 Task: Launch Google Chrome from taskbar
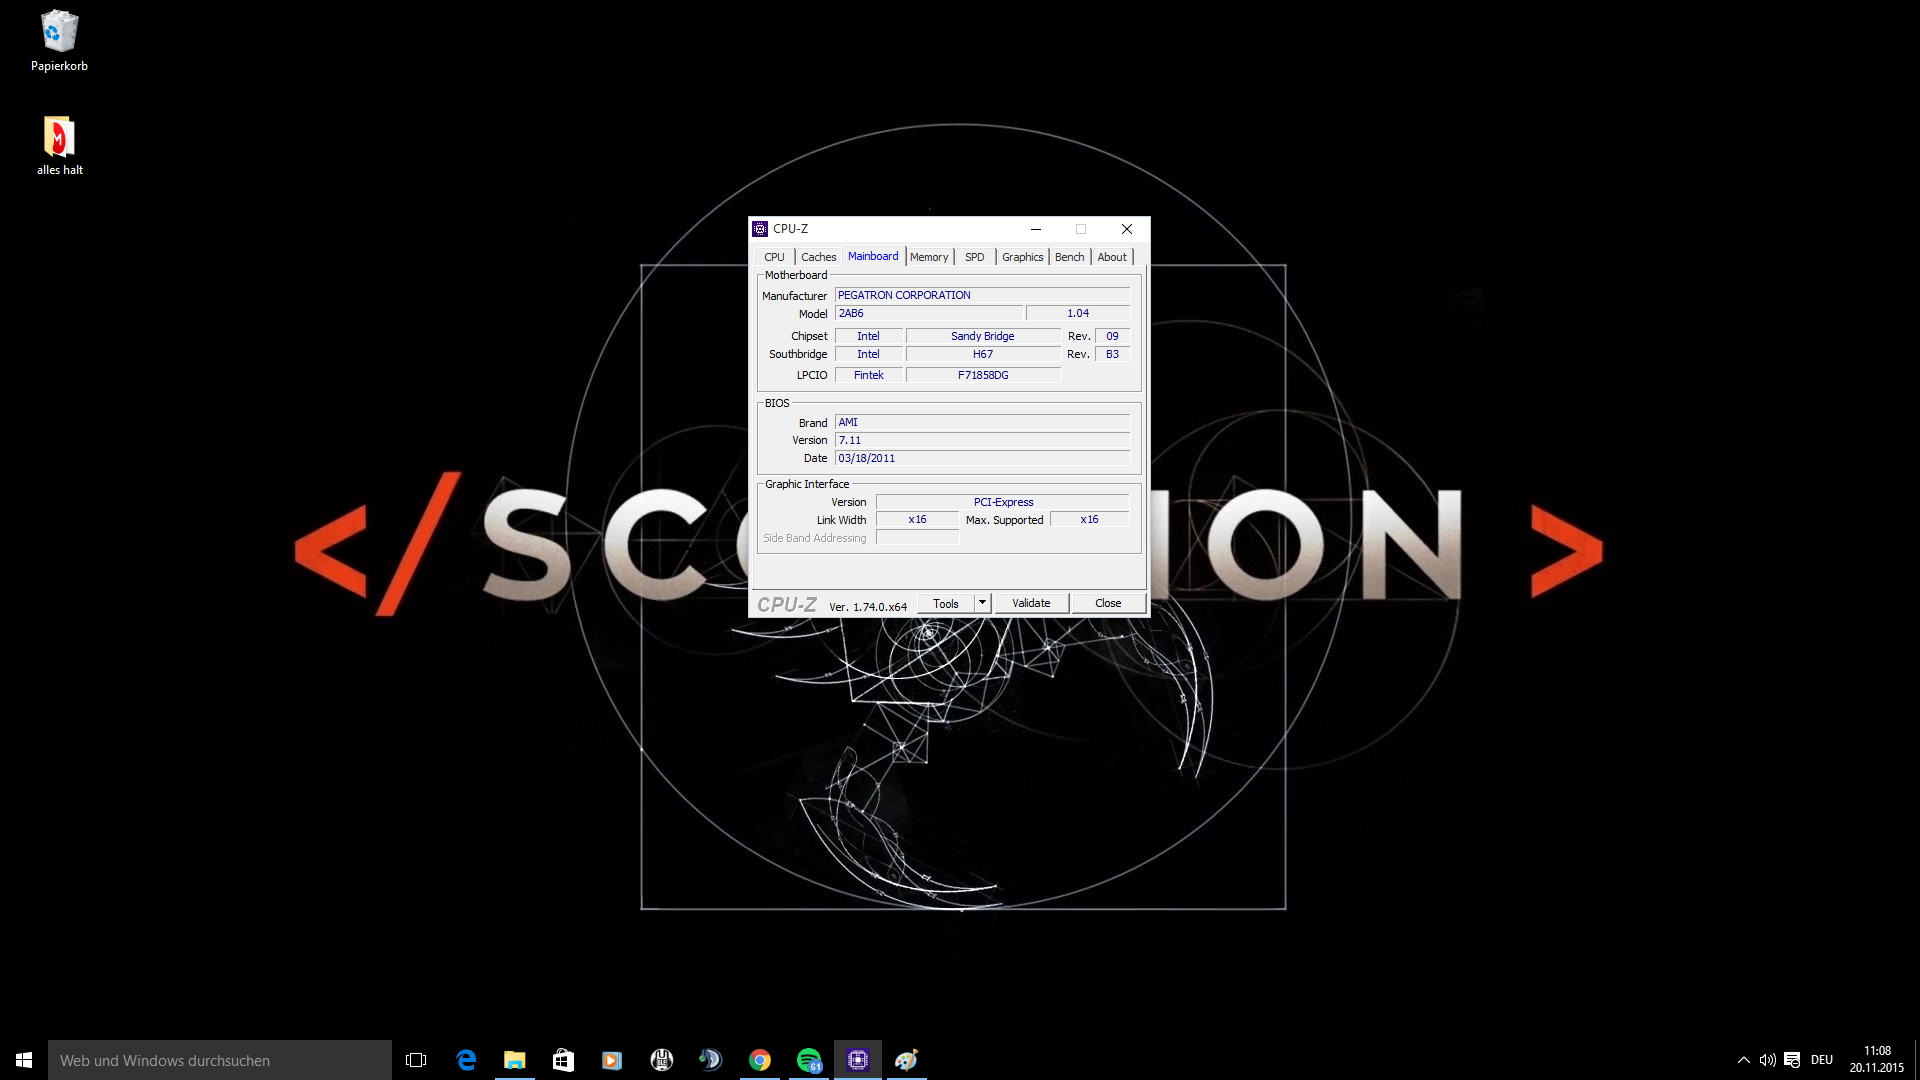(760, 1060)
